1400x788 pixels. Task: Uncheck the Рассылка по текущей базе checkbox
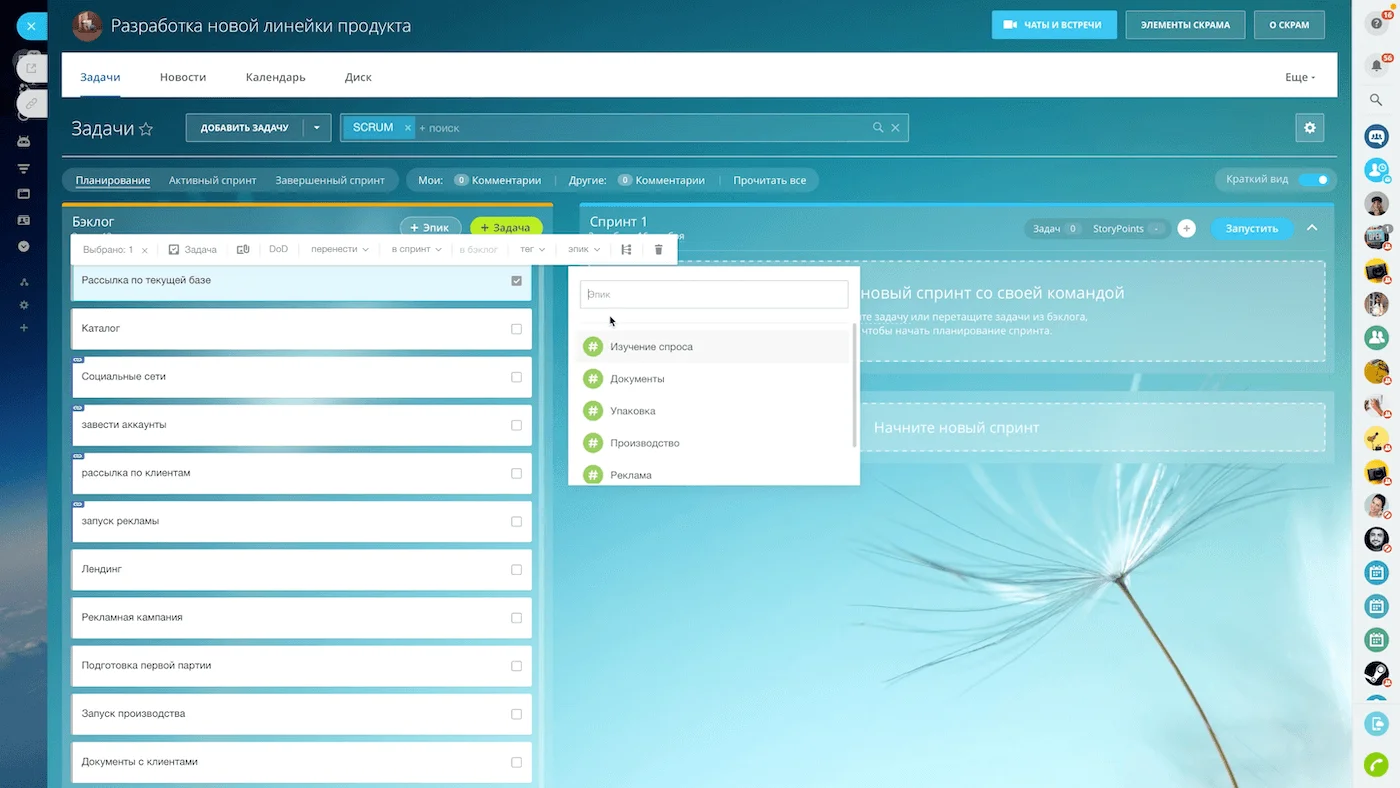516,281
